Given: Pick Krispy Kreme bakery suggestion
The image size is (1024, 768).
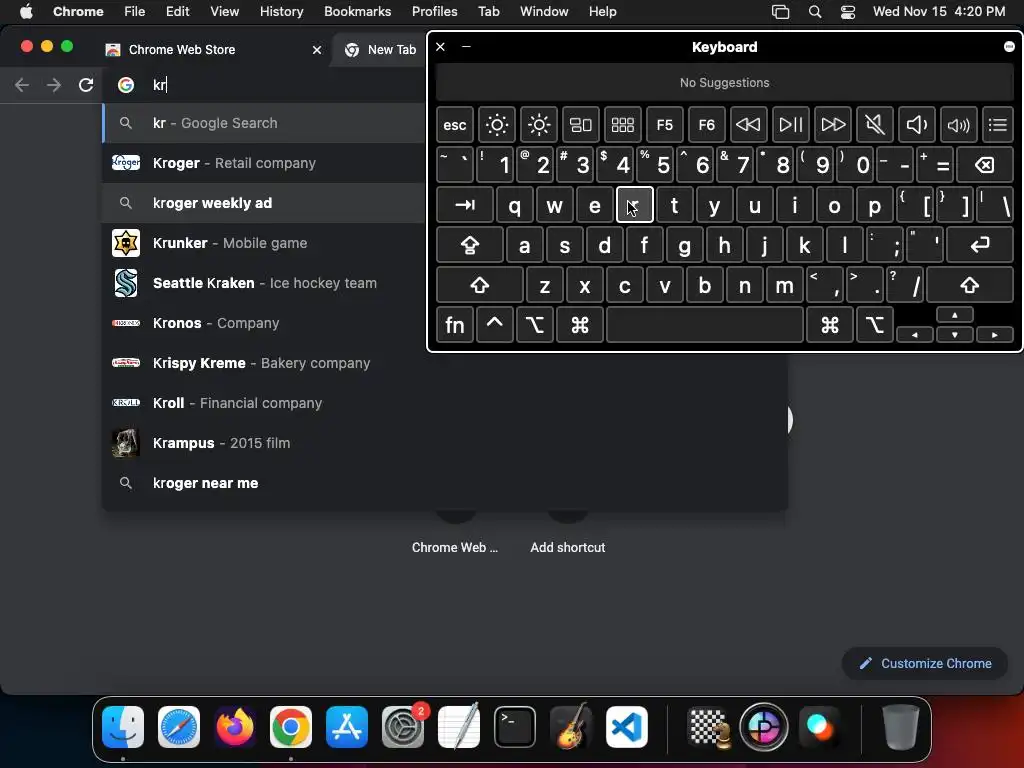Looking at the screenshot, I should 444,363.
